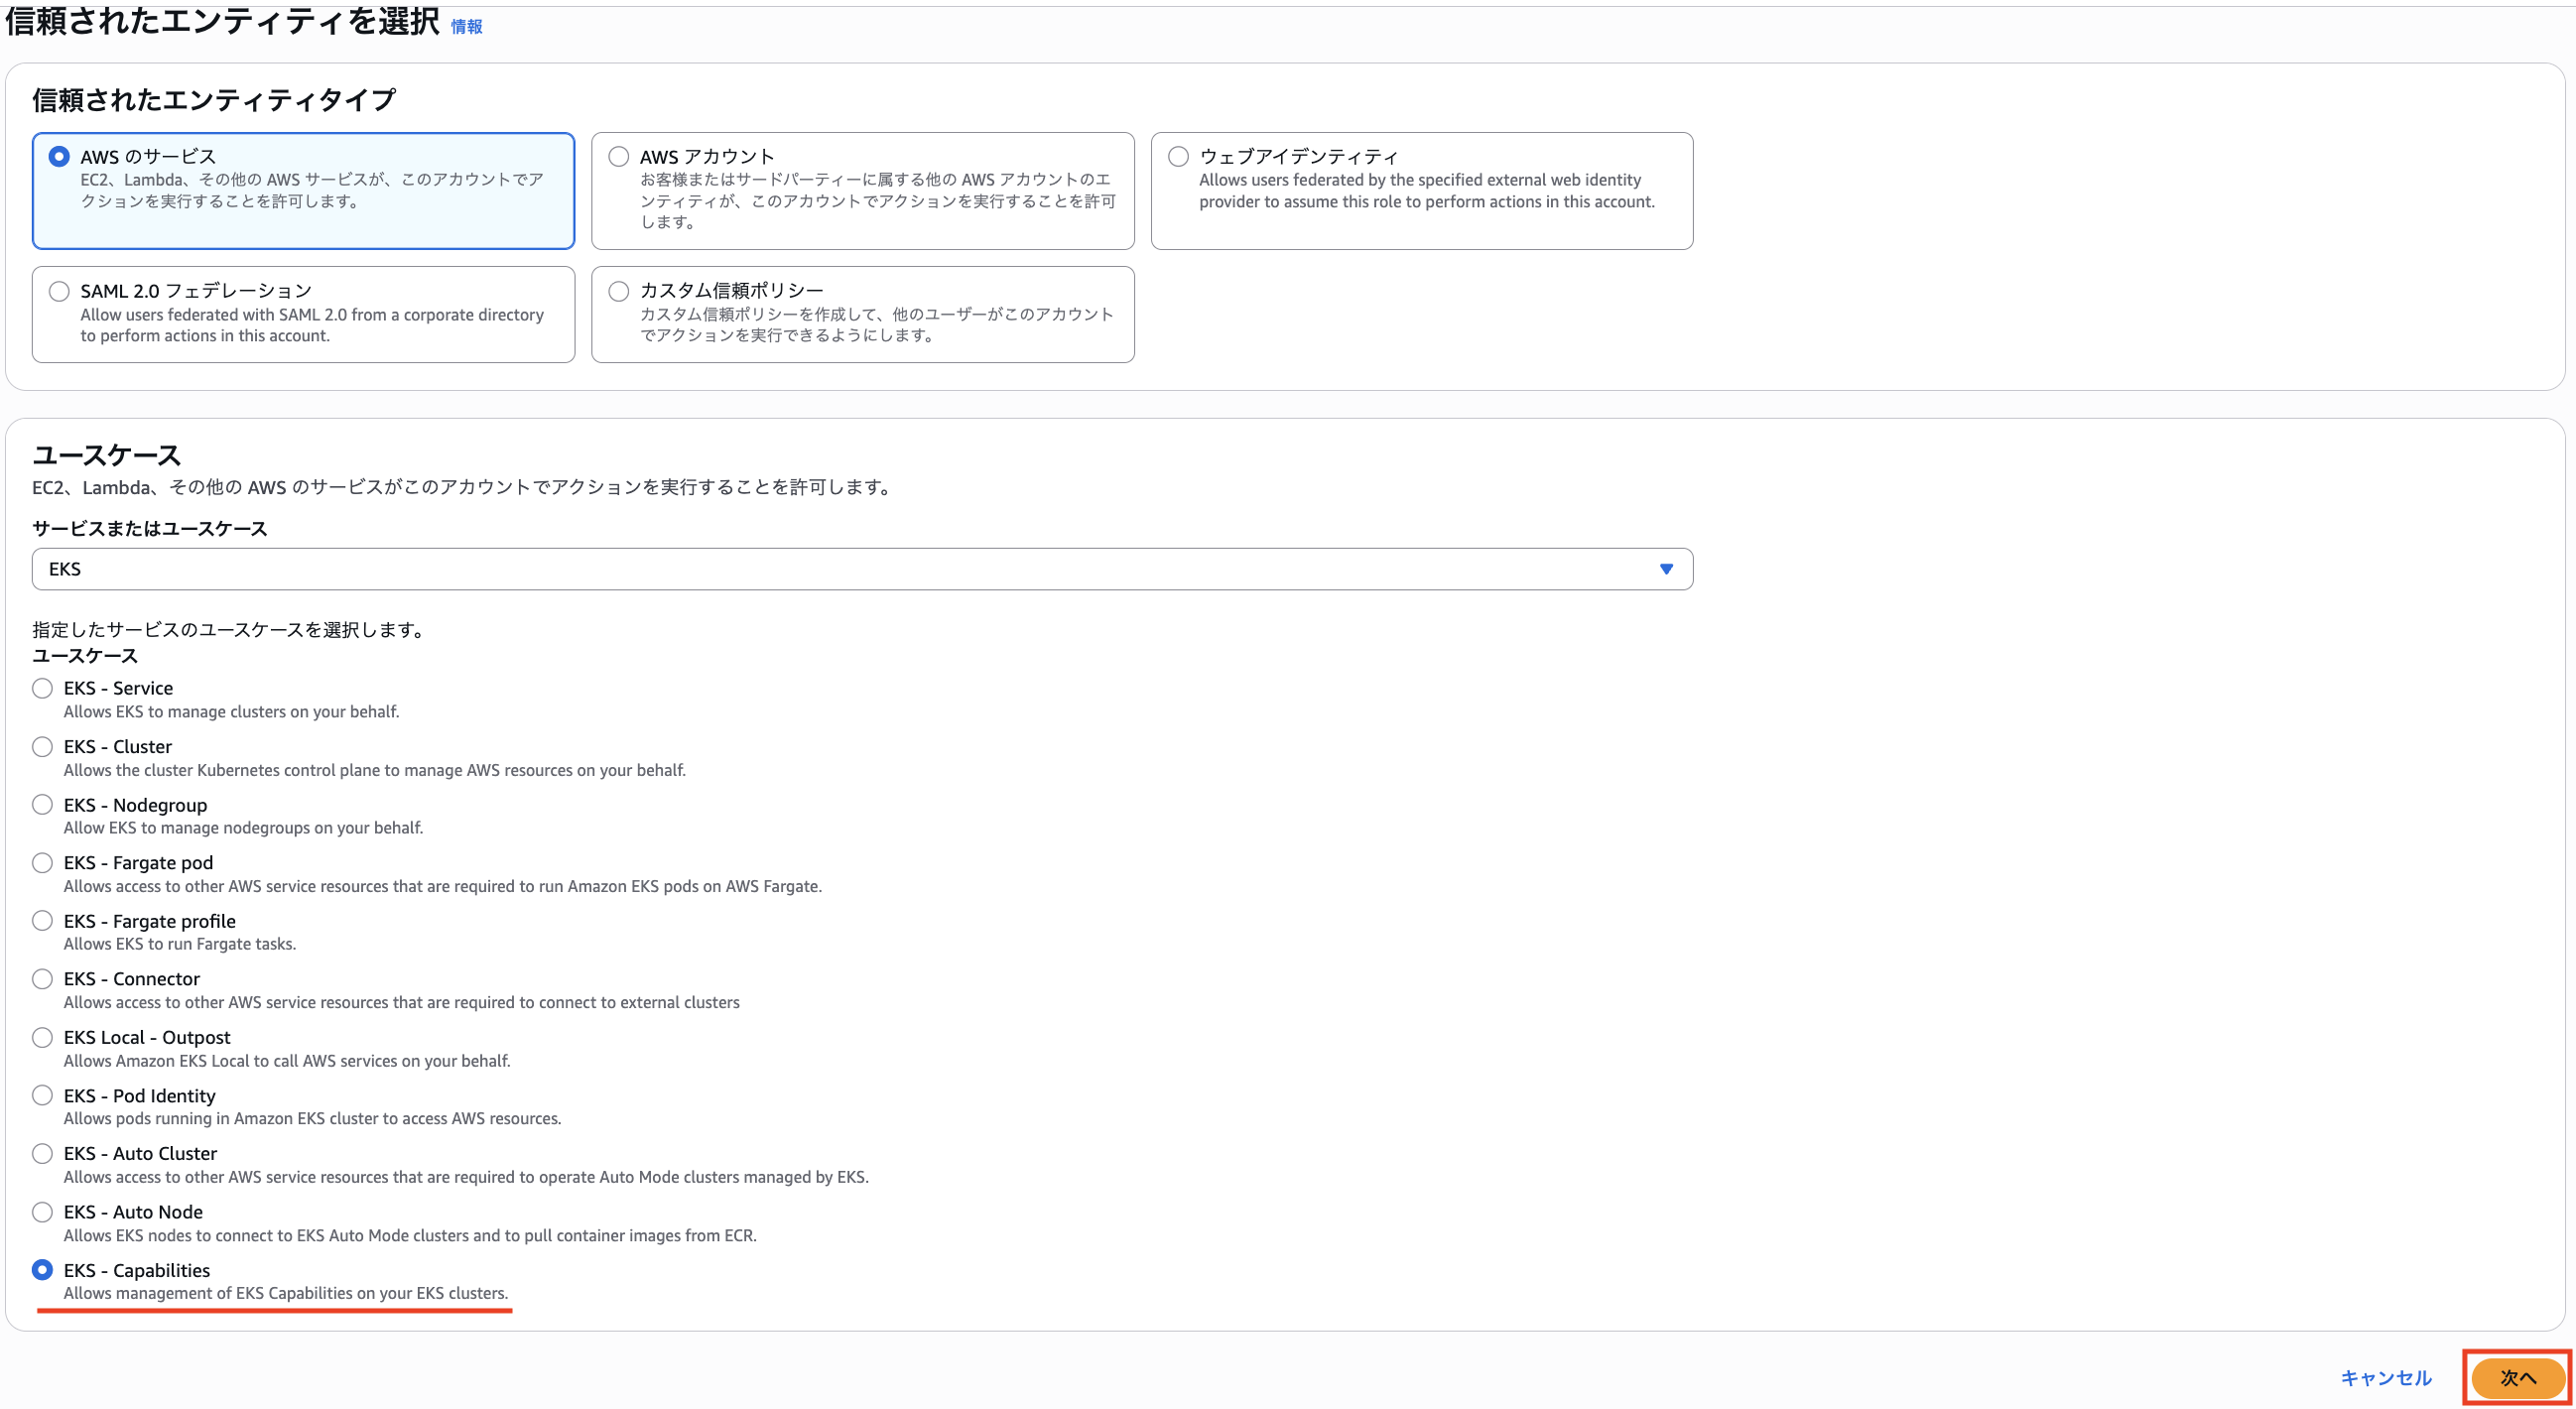Pick EKS - Auto Node option
Image resolution: width=2576 pixels, height=1409 pixels.
[42, 1212]
